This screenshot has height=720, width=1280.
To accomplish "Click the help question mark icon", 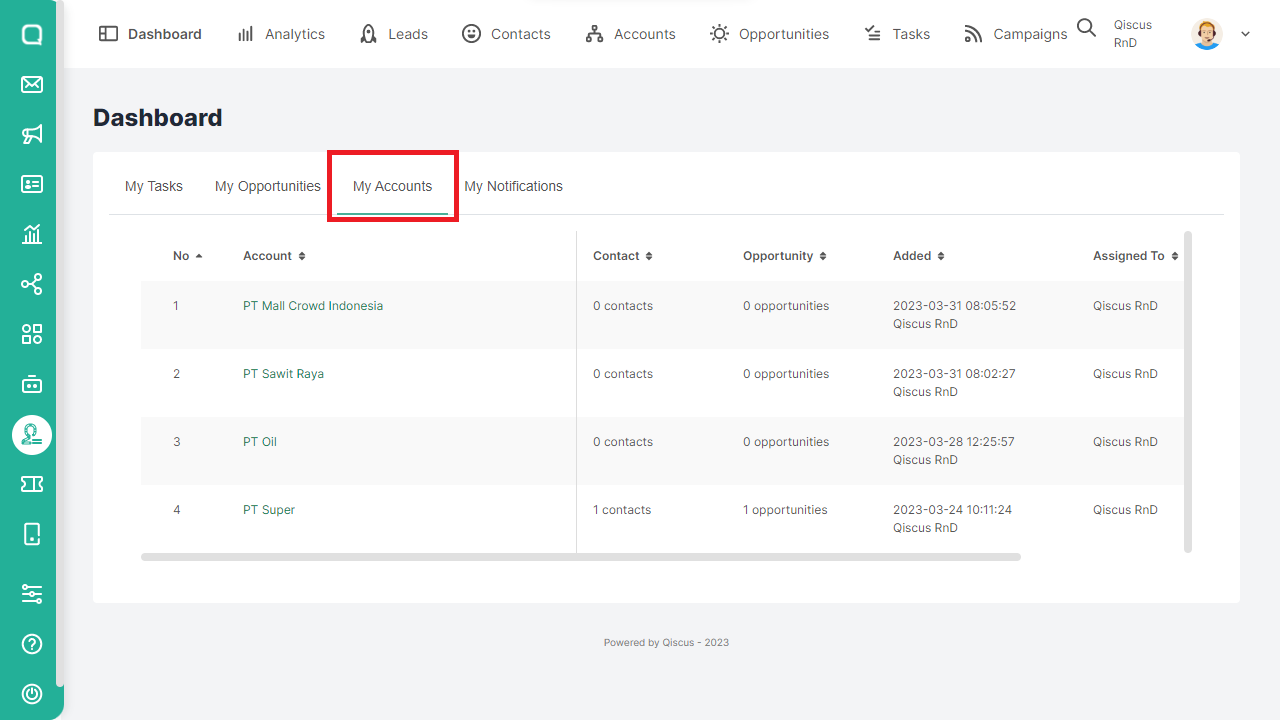I will (32, 644).
